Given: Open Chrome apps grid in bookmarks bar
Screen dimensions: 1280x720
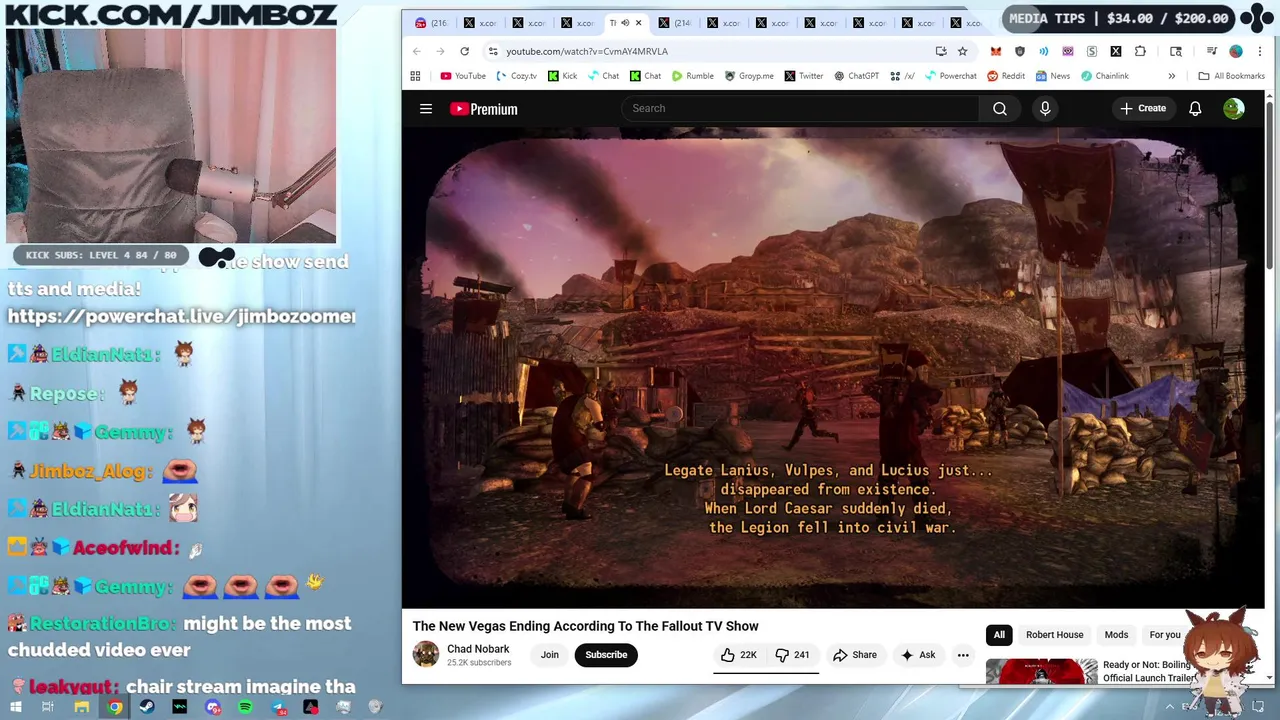Looking at the screenshot, I should [415, 76].
